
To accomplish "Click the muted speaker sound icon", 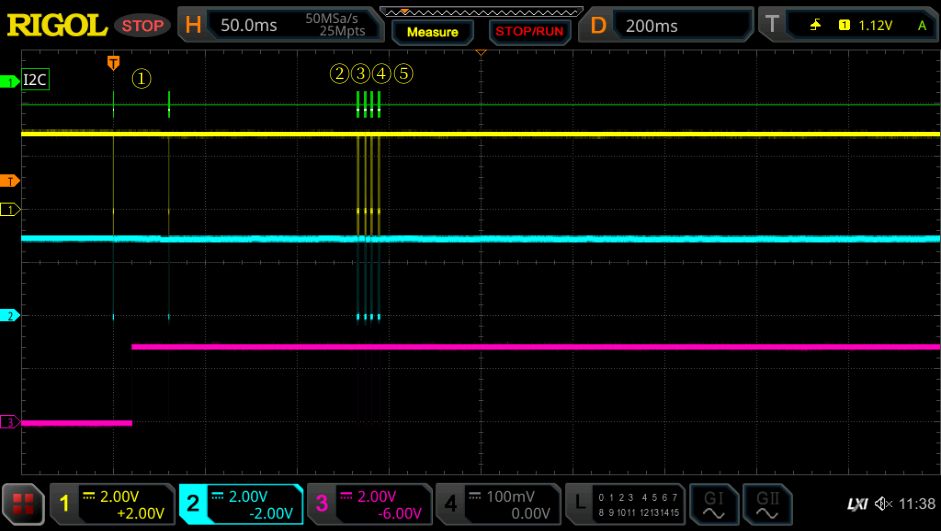I will tap(884, 504).
